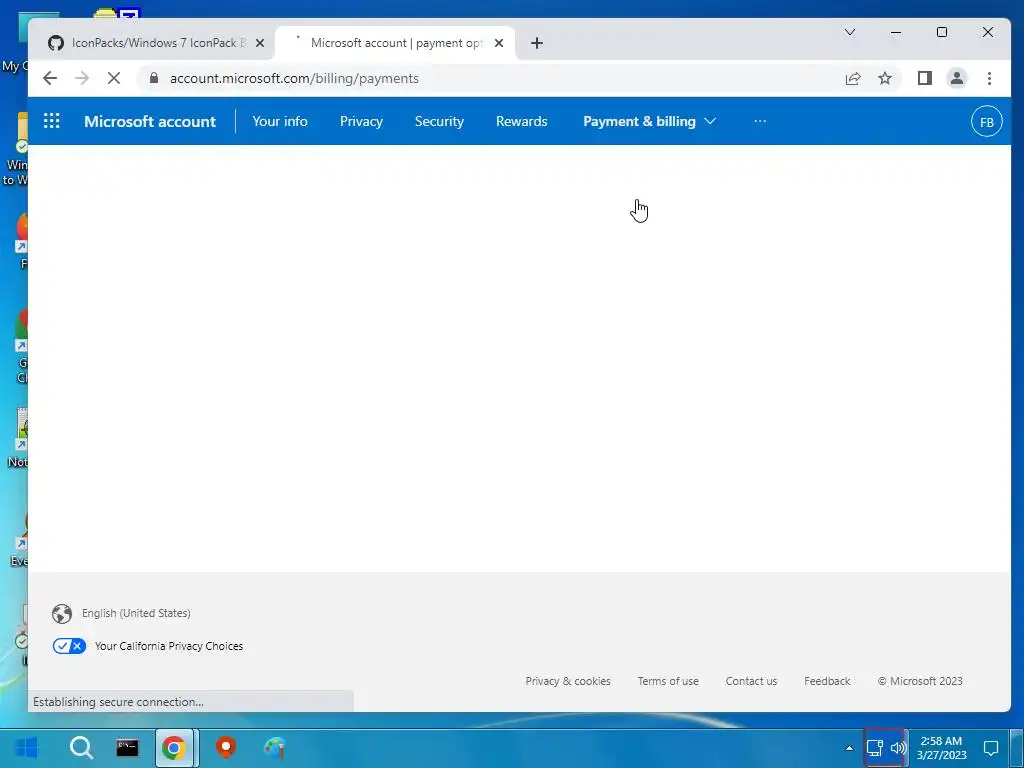This screenshot has height=768, width=1024.
Task: Change language English (United States)
Action: click(x=136, y=613)
